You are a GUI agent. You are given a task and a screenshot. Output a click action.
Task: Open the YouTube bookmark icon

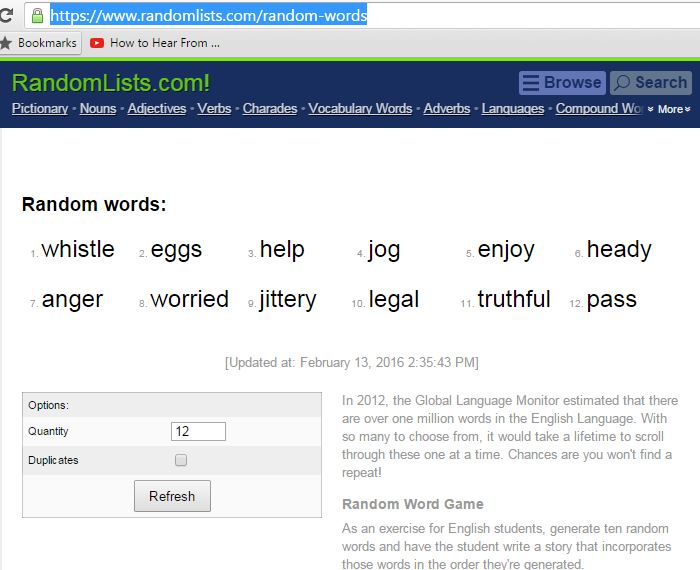[97, 43]
